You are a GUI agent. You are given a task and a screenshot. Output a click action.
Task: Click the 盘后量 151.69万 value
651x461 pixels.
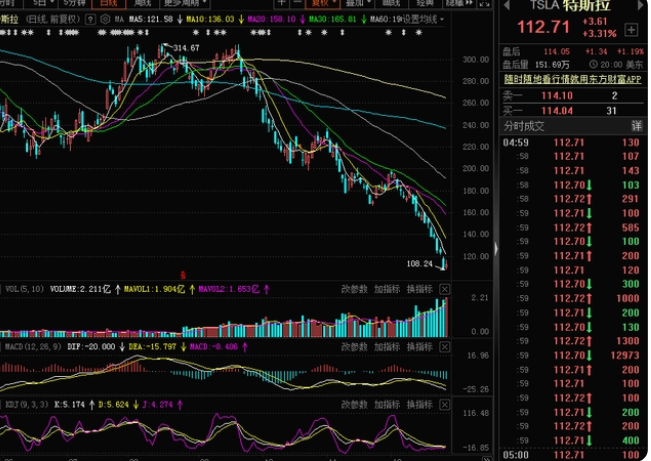click(x=552, y=65)
